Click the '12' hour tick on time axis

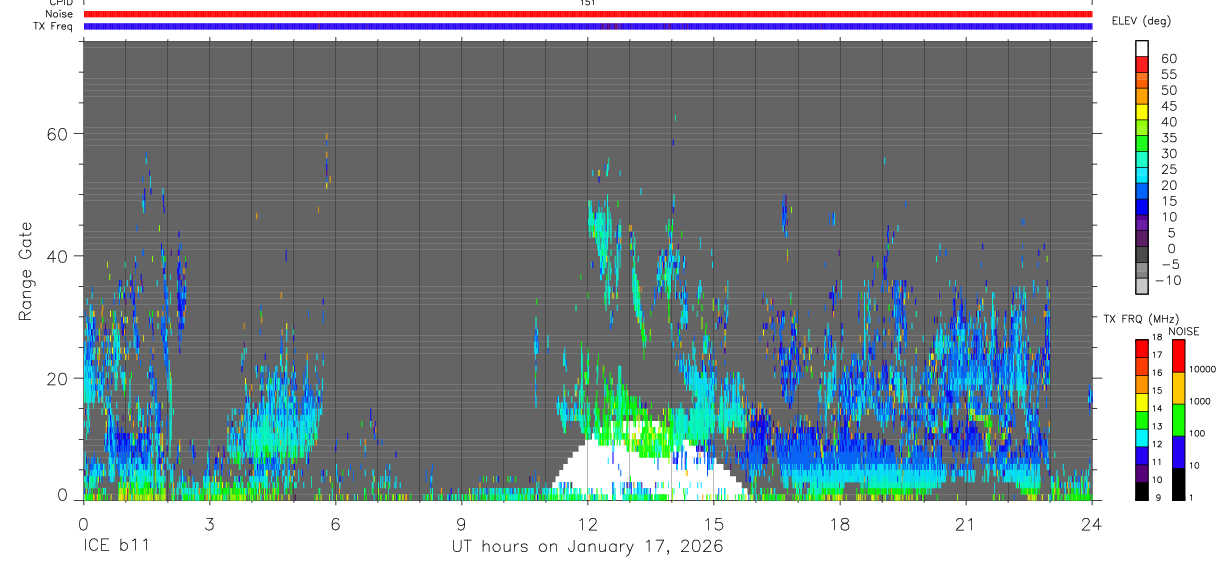[x=587, y=523]
